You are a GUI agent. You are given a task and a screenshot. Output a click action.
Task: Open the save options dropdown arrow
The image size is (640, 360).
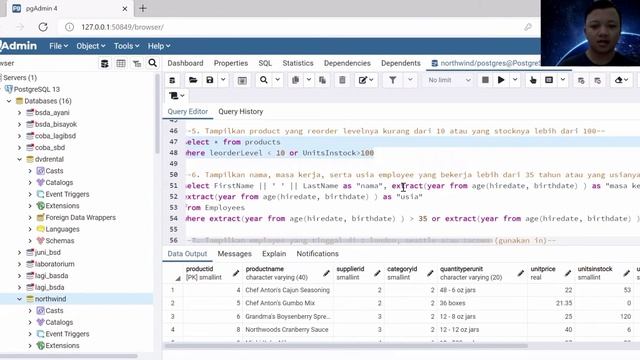point(223,80)
